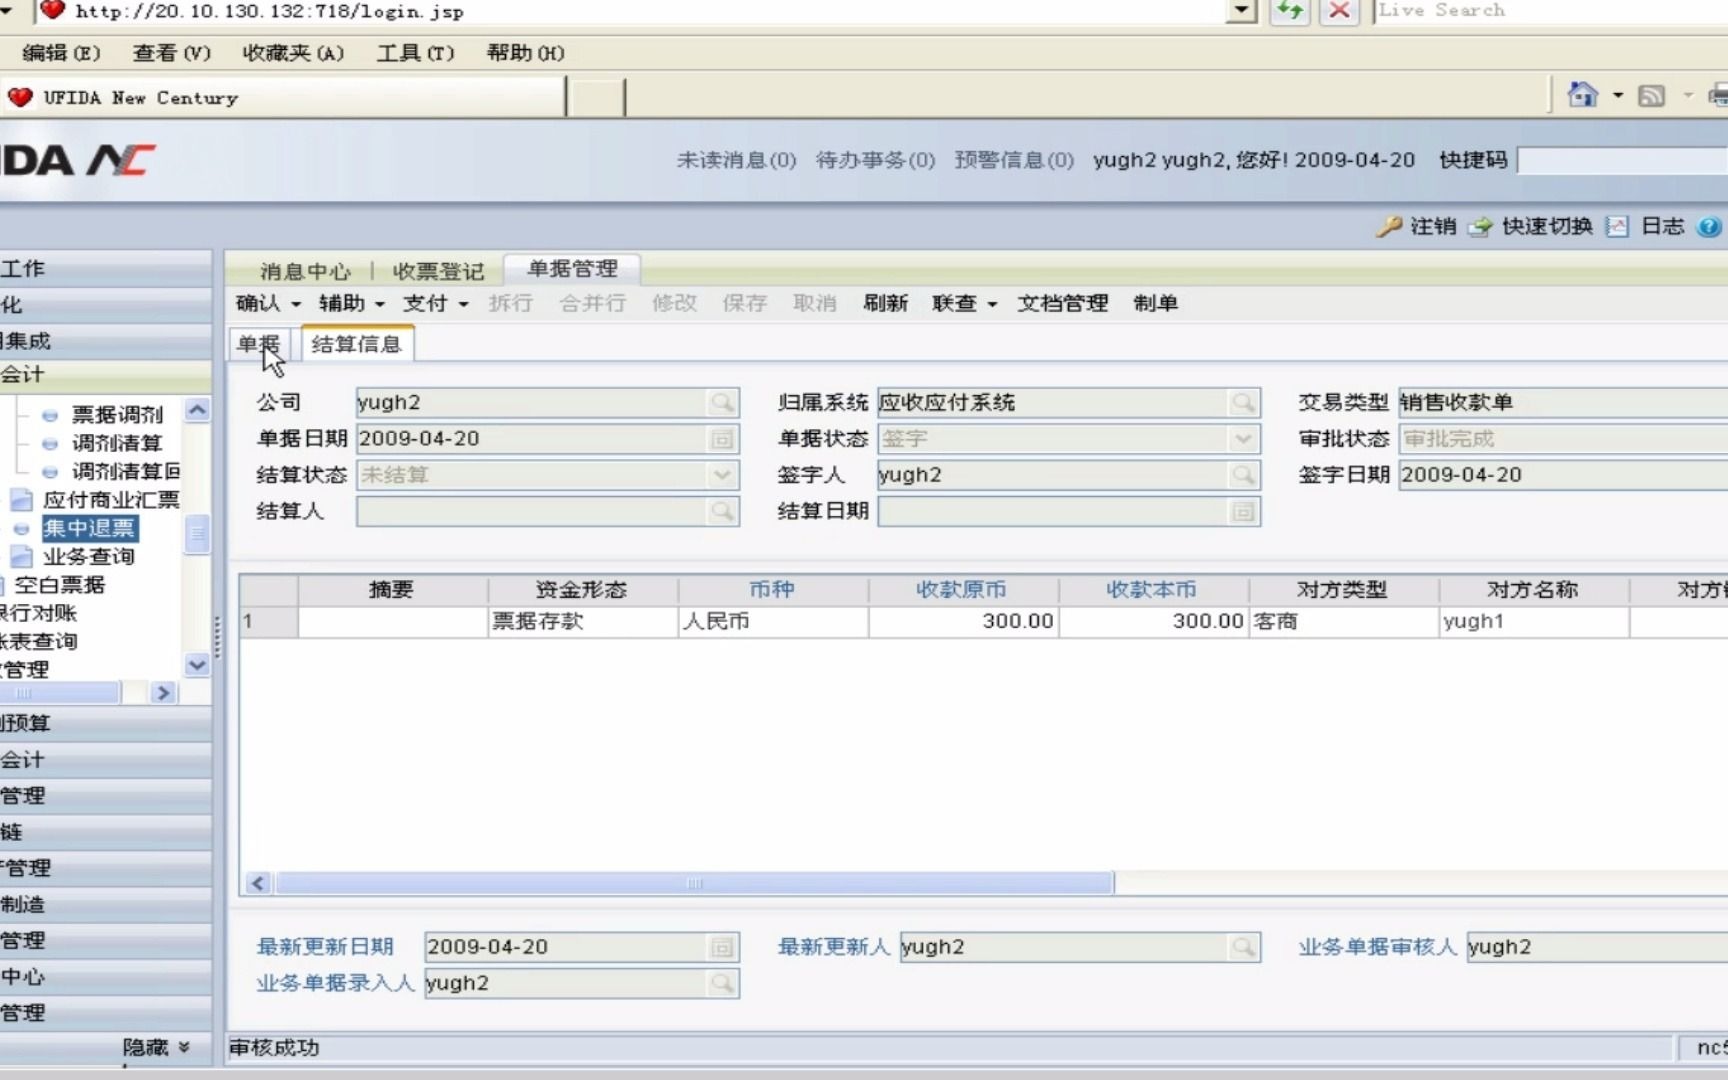Click the browser stop X icon
The width and height of the screenshot is (1728, 1080).
pos(1339,11)
